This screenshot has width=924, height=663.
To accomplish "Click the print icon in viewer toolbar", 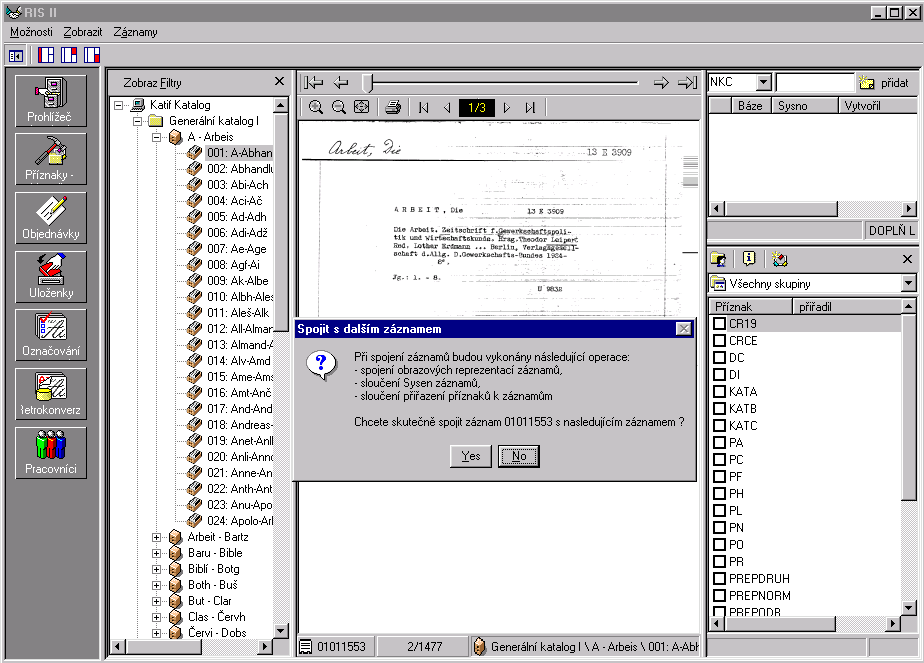I will (x=393, y=108).
